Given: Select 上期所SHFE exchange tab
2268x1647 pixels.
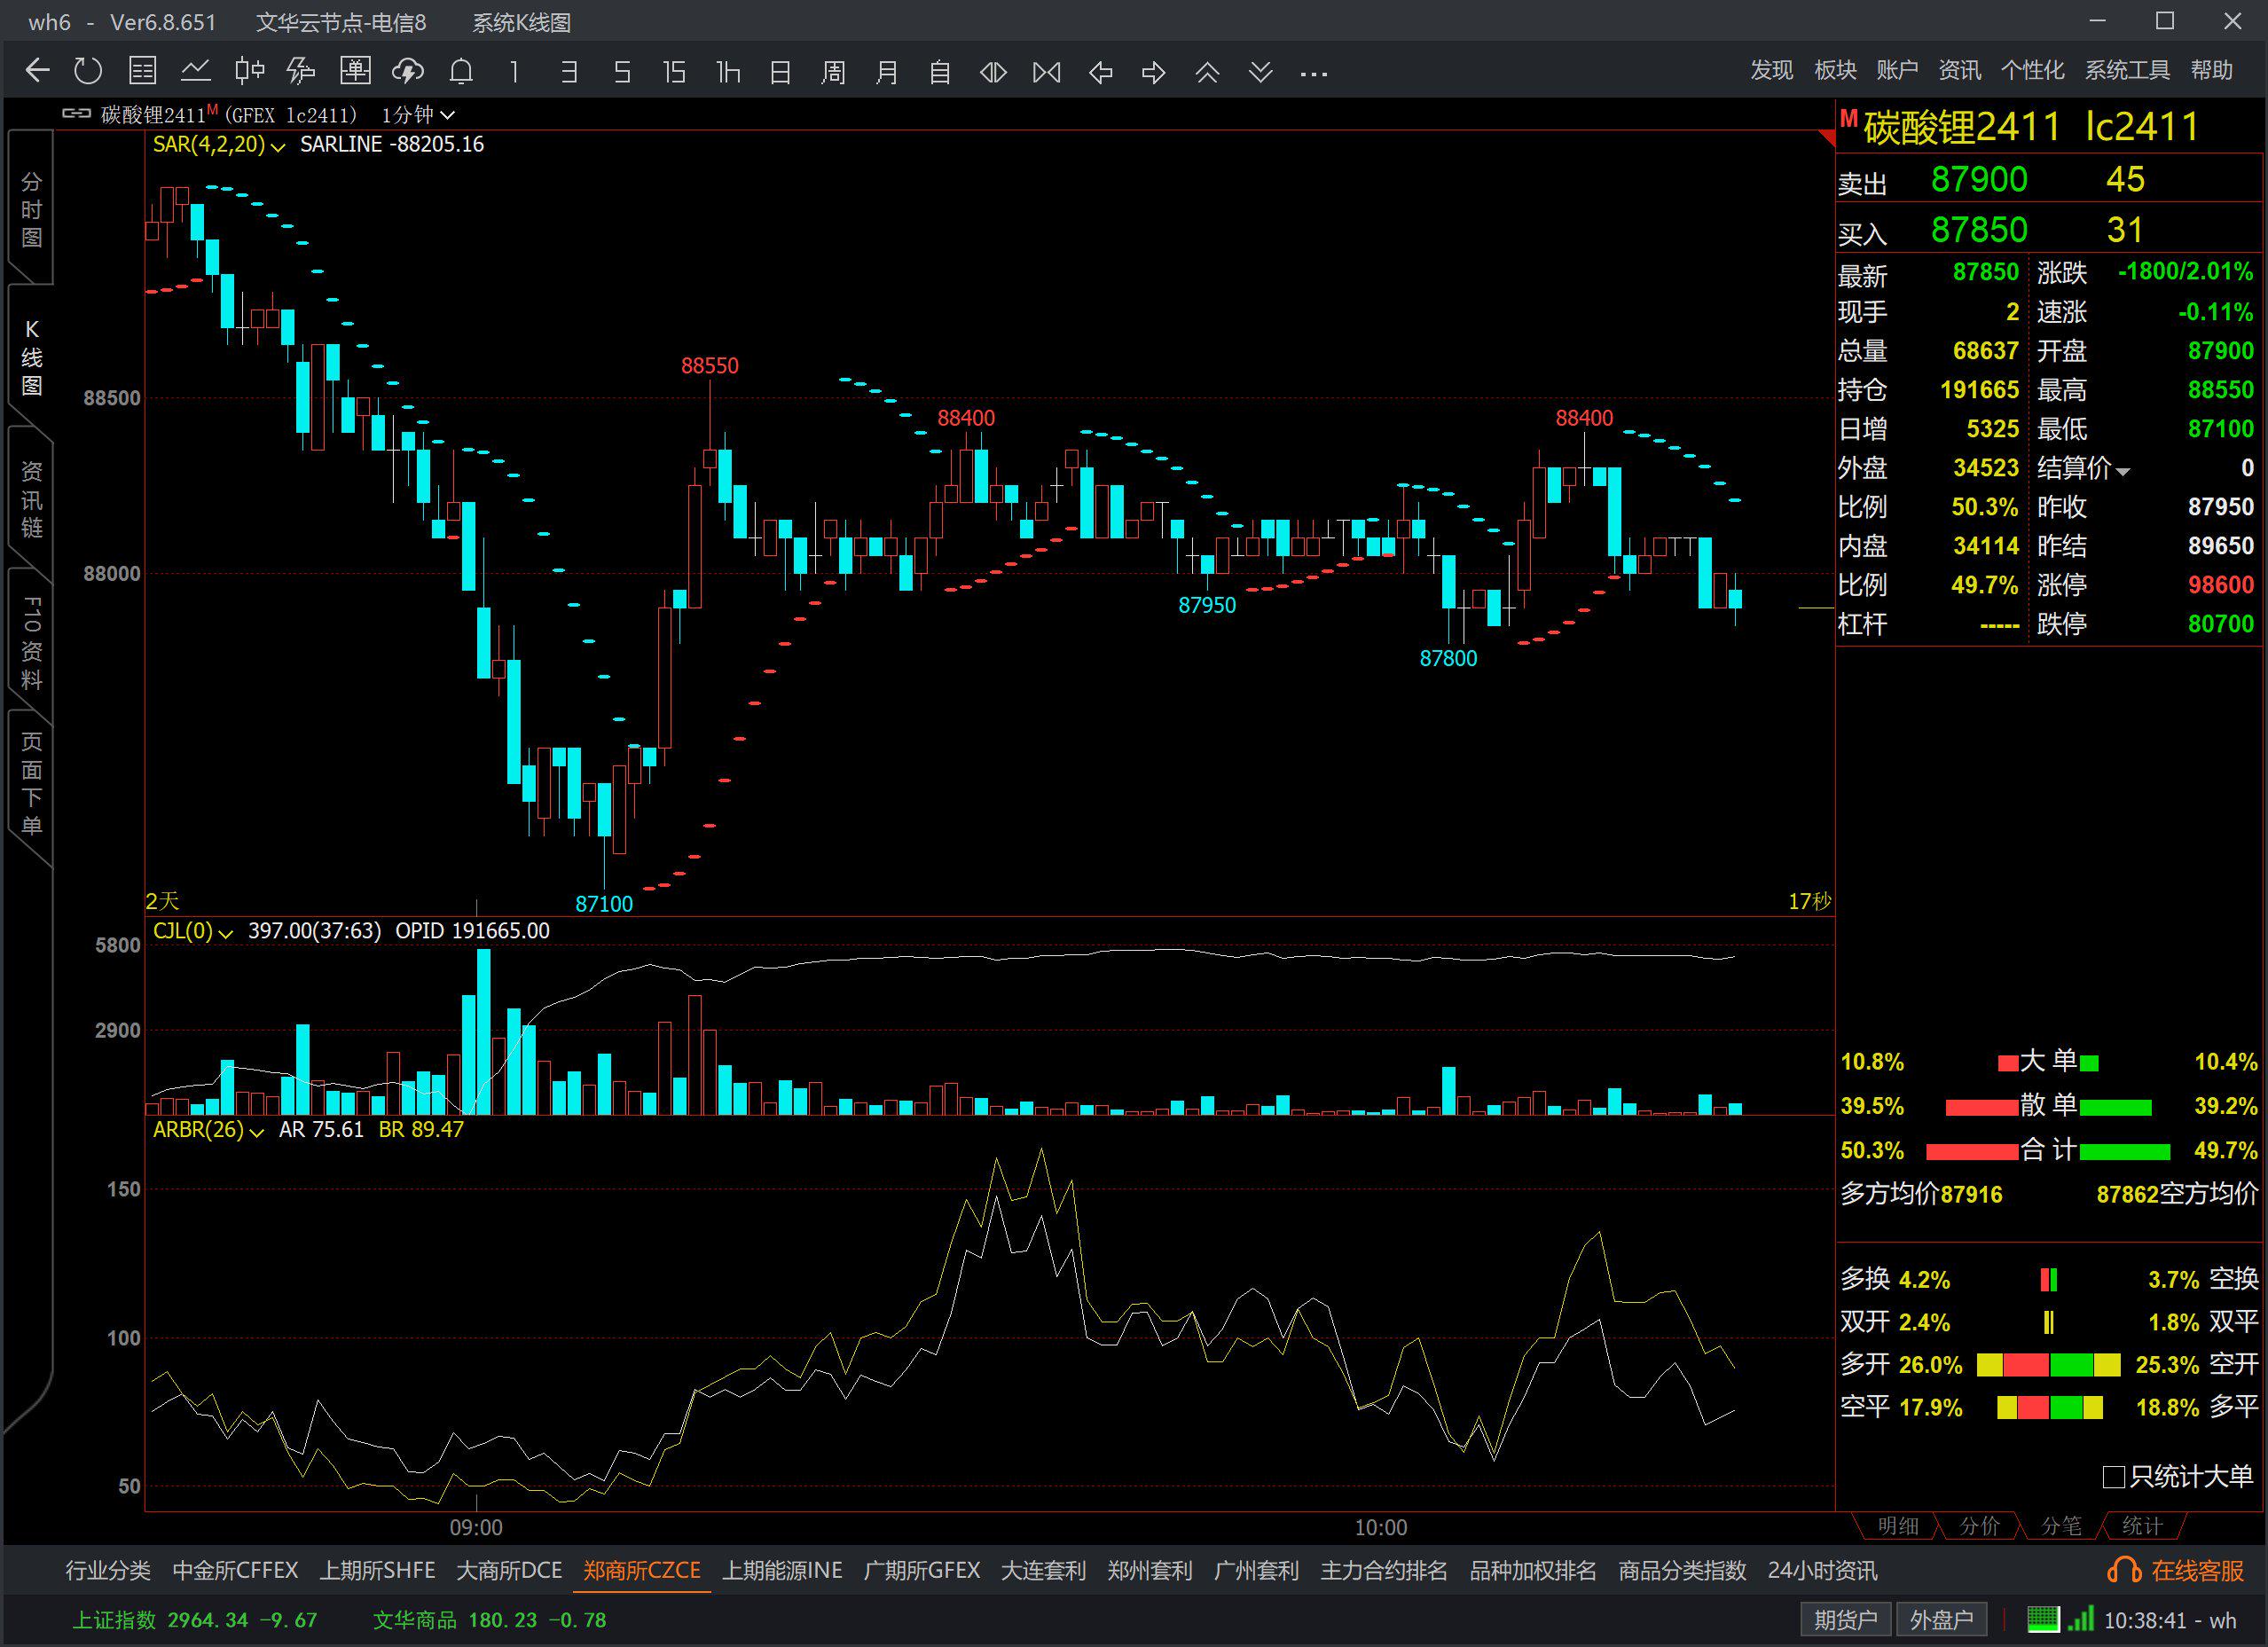Looking at the screenshot, I should click(377, 1570).
